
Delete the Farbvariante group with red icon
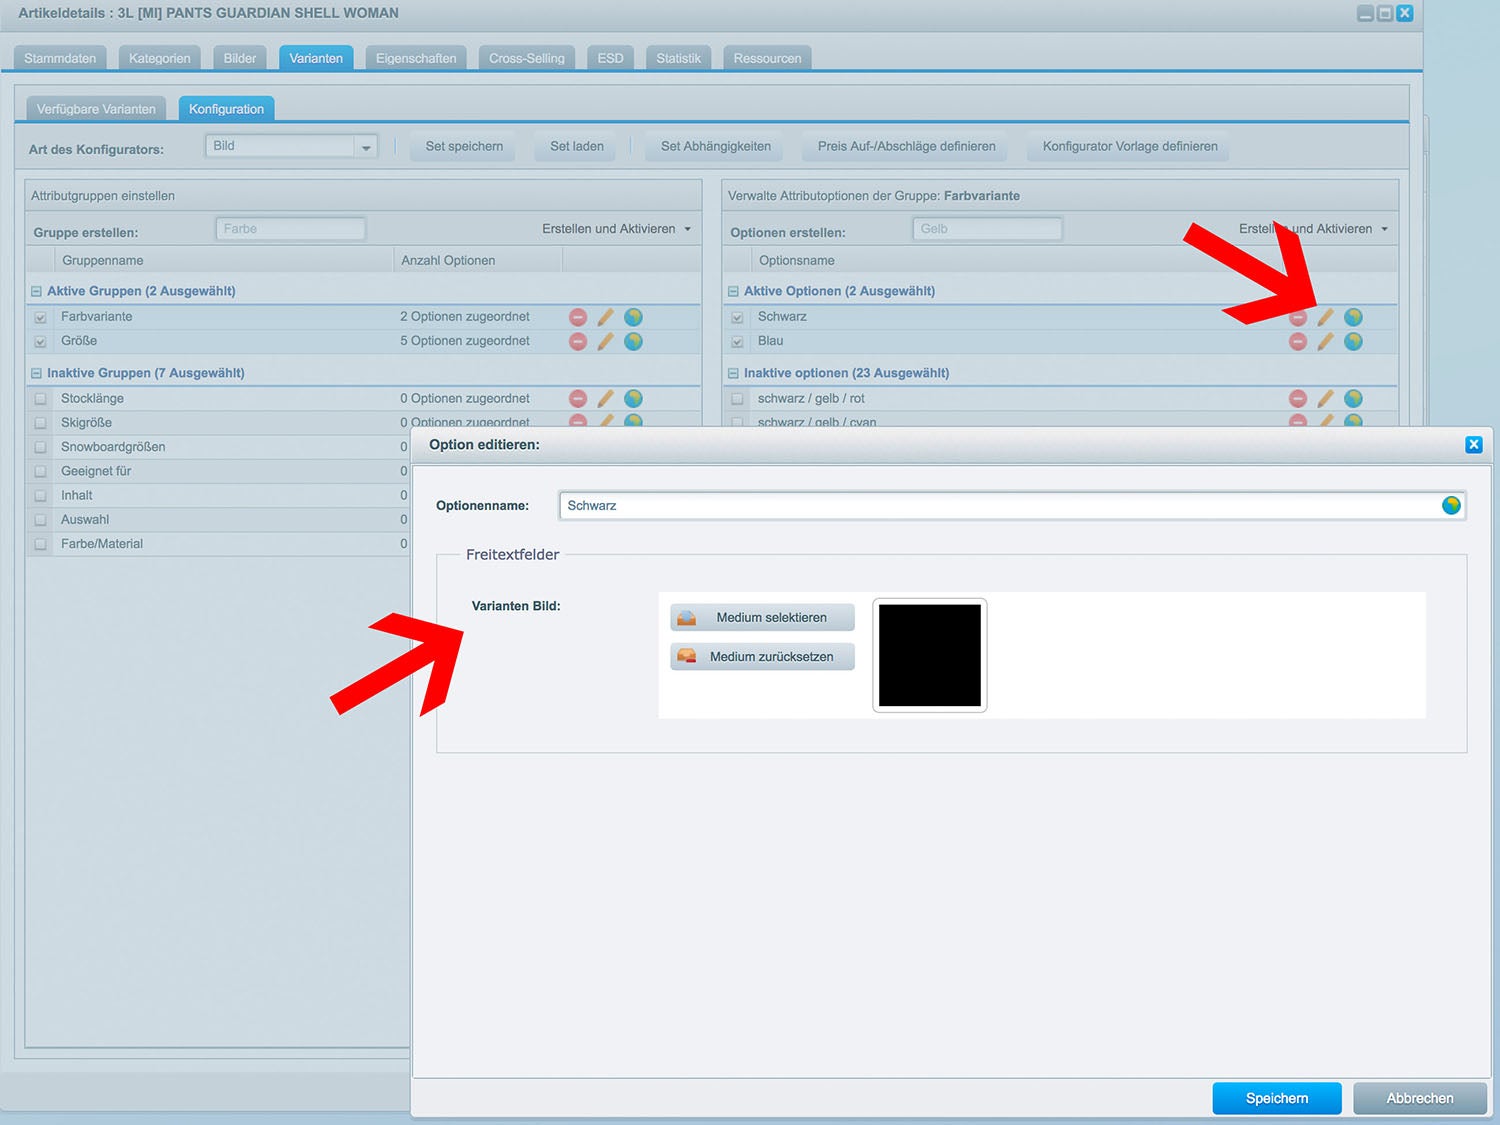[578, 317]
